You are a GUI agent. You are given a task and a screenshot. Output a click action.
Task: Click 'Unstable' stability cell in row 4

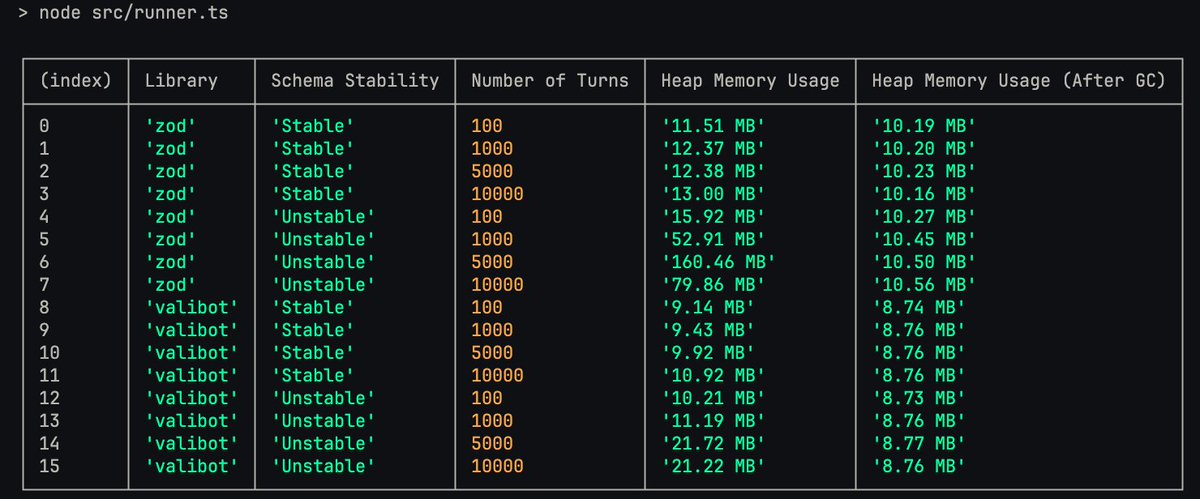pyautogui.click(x=323, y=216)
